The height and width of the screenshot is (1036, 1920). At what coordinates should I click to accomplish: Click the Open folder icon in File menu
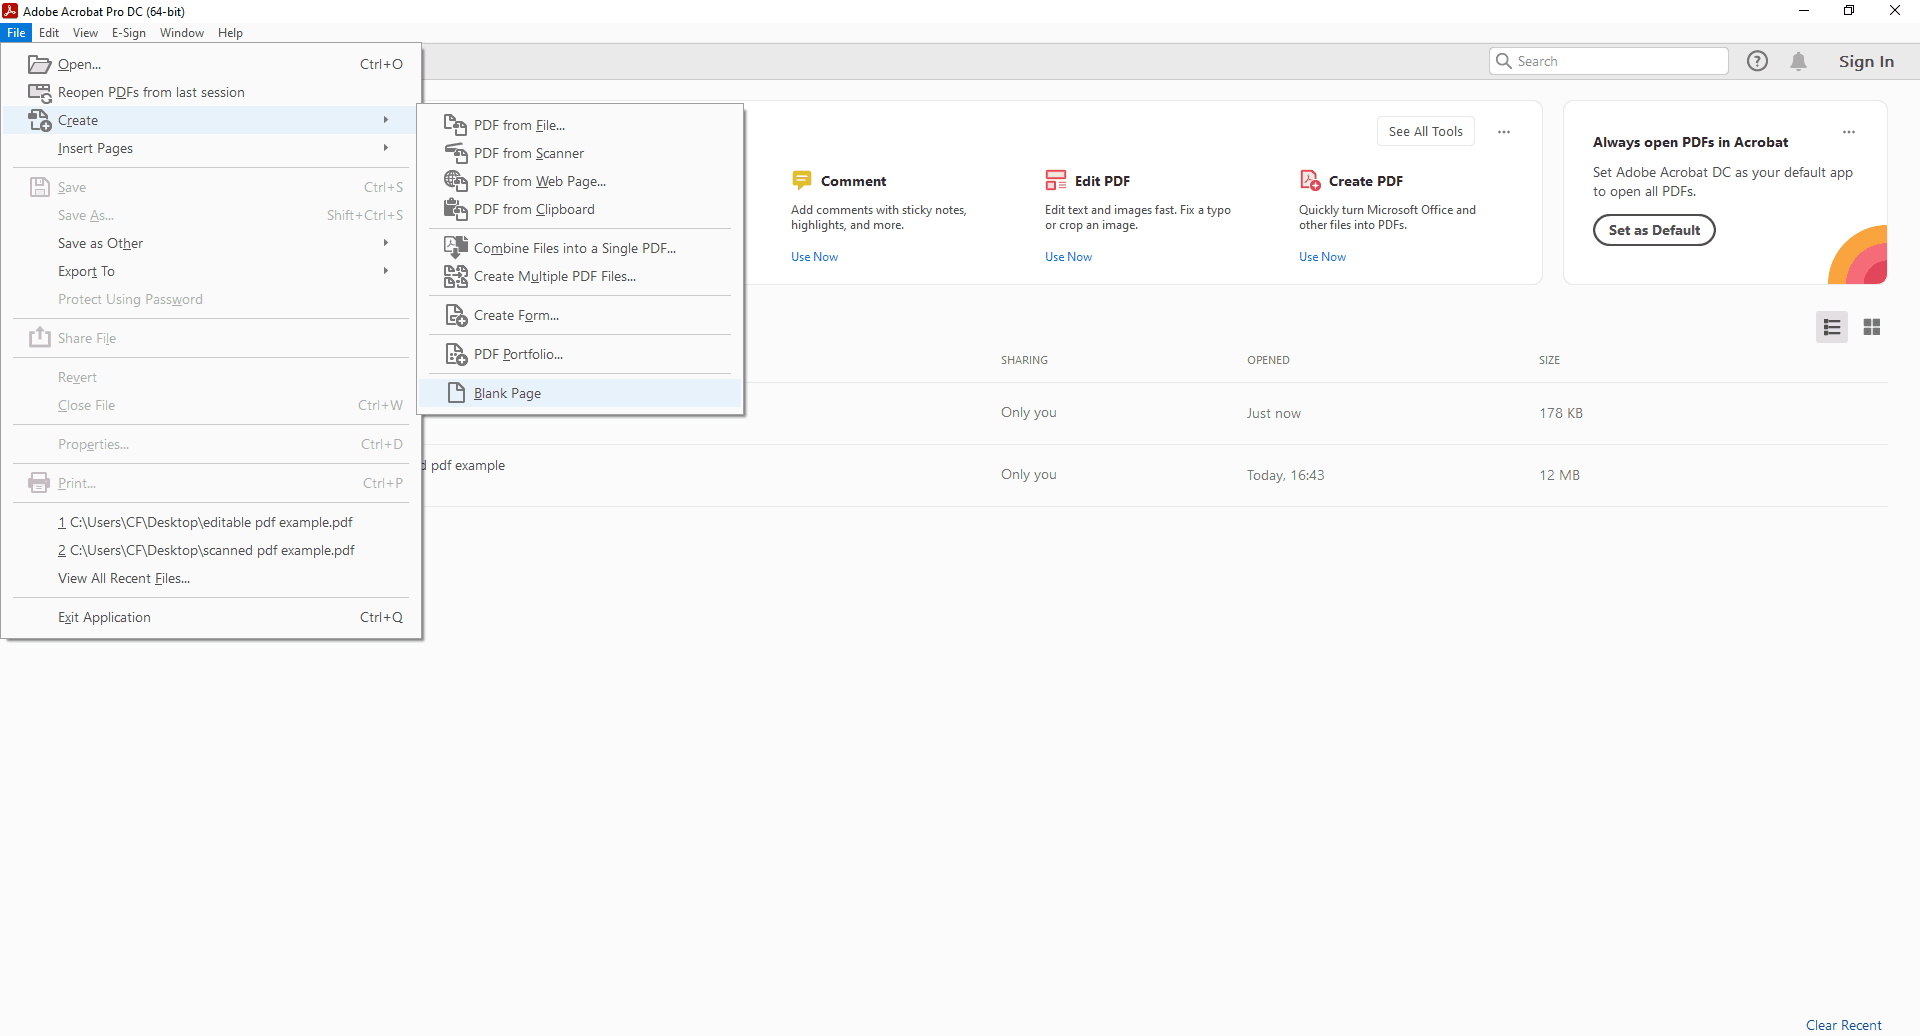[39, 64]
